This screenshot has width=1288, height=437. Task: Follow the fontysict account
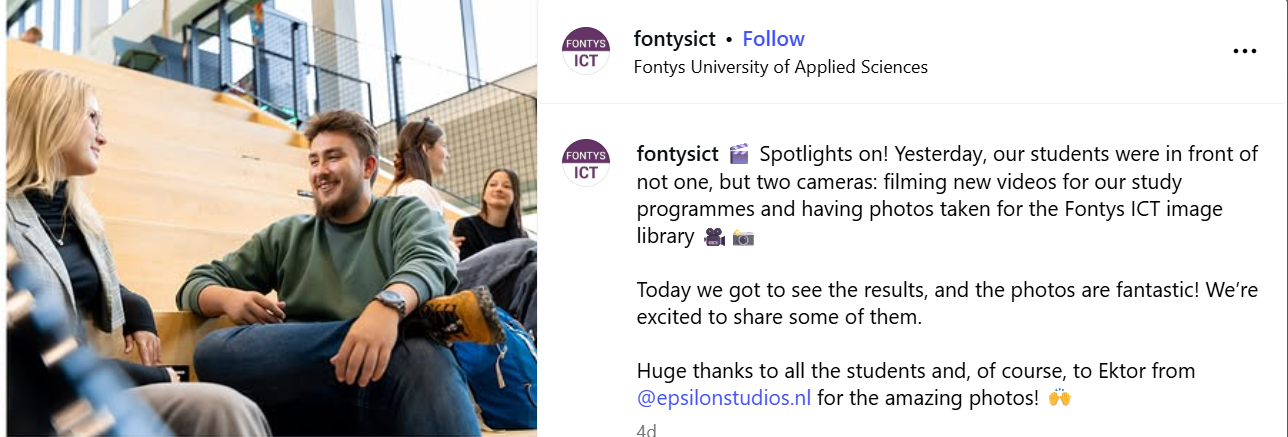tap(773, 39)
